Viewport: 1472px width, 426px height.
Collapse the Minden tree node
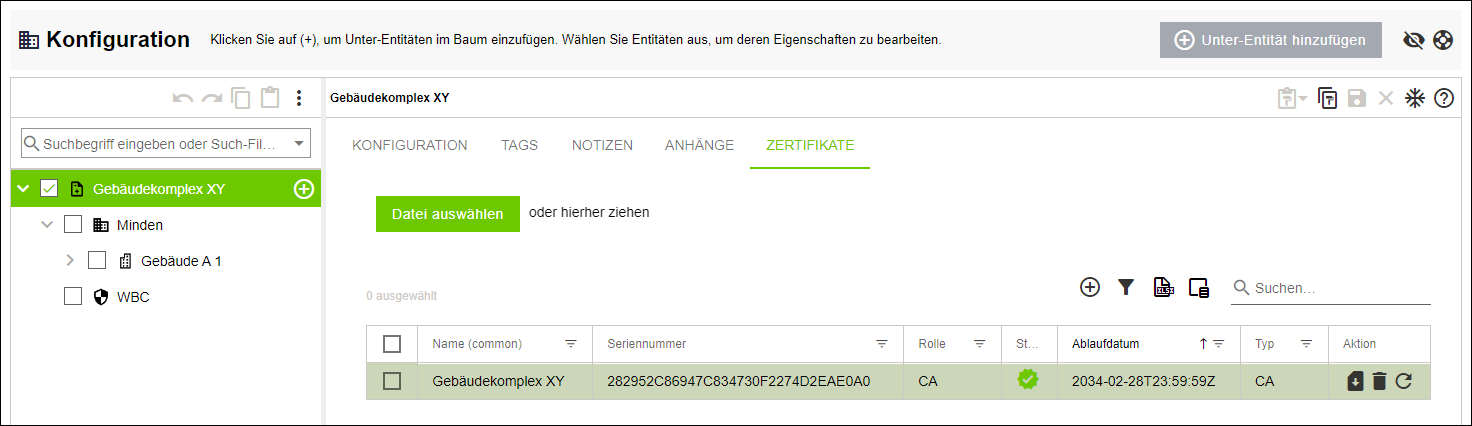point(47,225)
